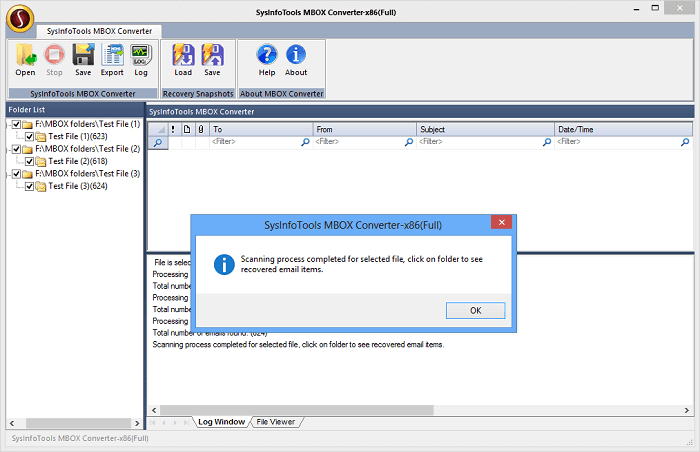Viewport: 700px width, 452px height.
Task: Click the document type column header
Action: [188, 130]
